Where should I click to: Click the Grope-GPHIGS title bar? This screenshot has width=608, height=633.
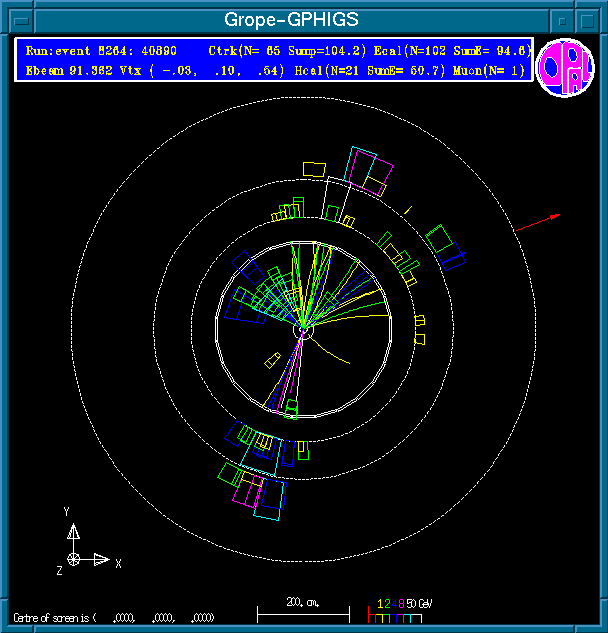tap(291, 20)
